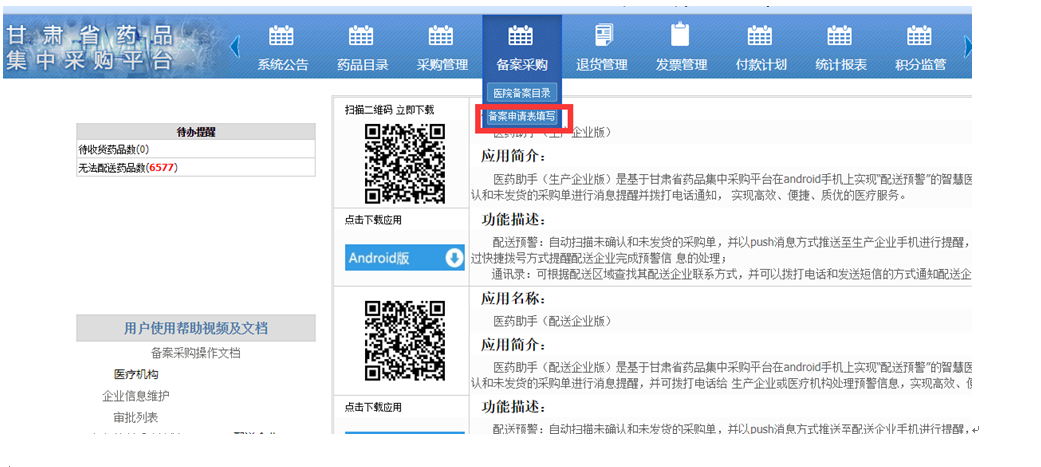
Task: Click the QR code for 医药助手（配送企业版）
Action: 404,341
